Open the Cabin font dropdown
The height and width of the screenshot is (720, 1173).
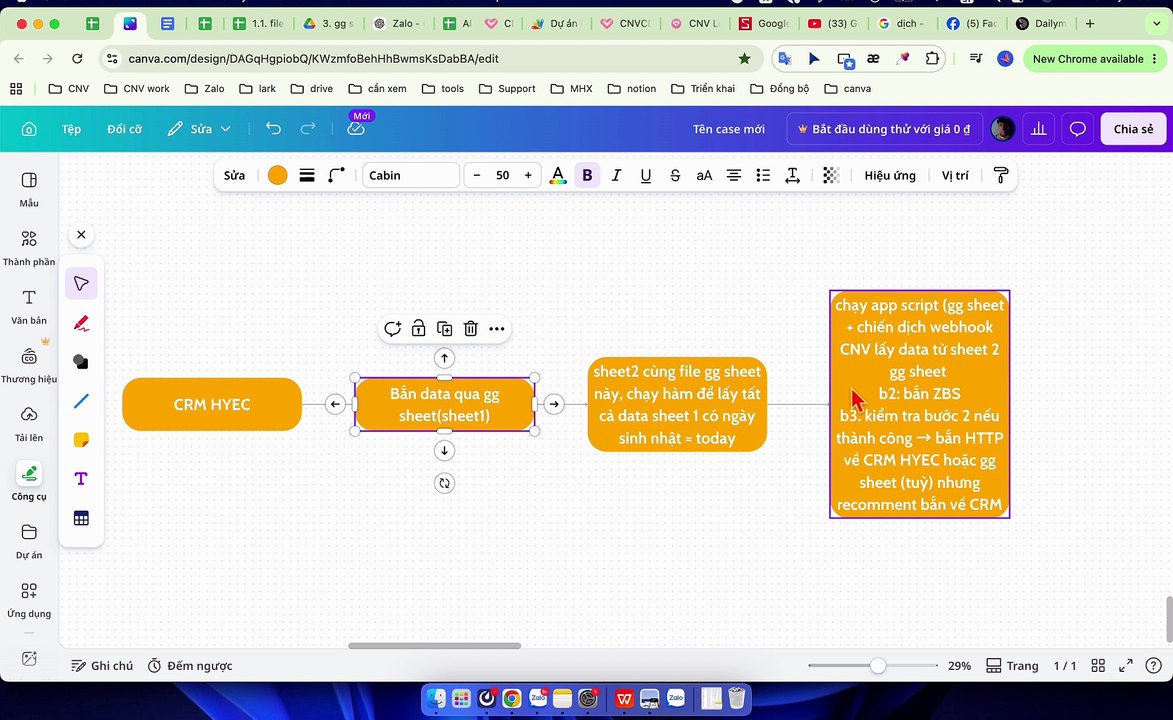click(x=411, y=175)
